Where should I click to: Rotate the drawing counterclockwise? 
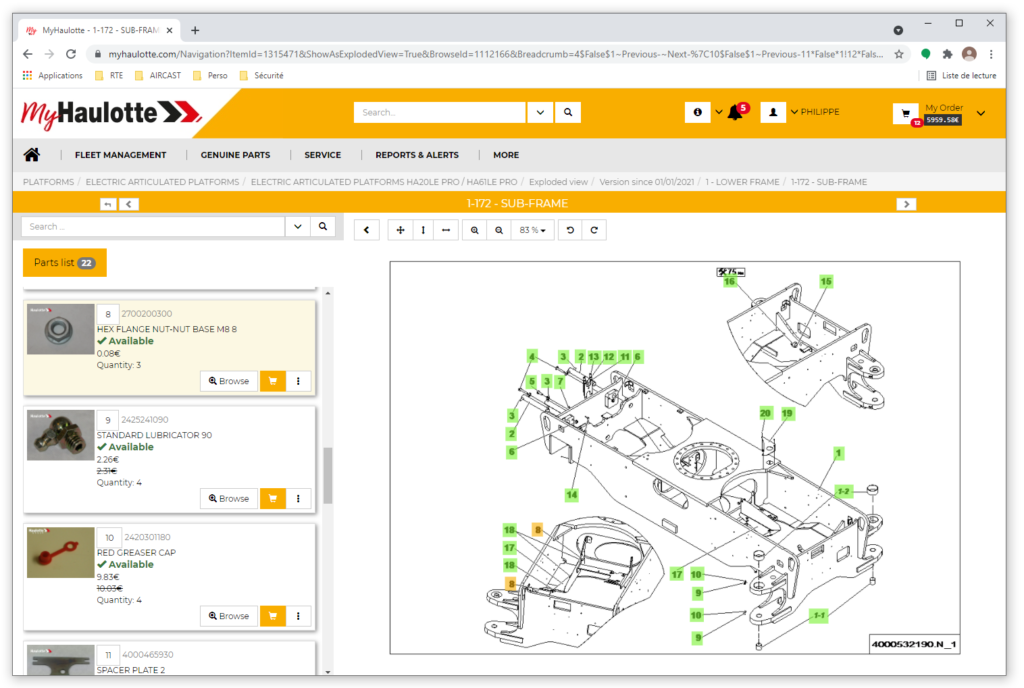click(x=570, y=230)
